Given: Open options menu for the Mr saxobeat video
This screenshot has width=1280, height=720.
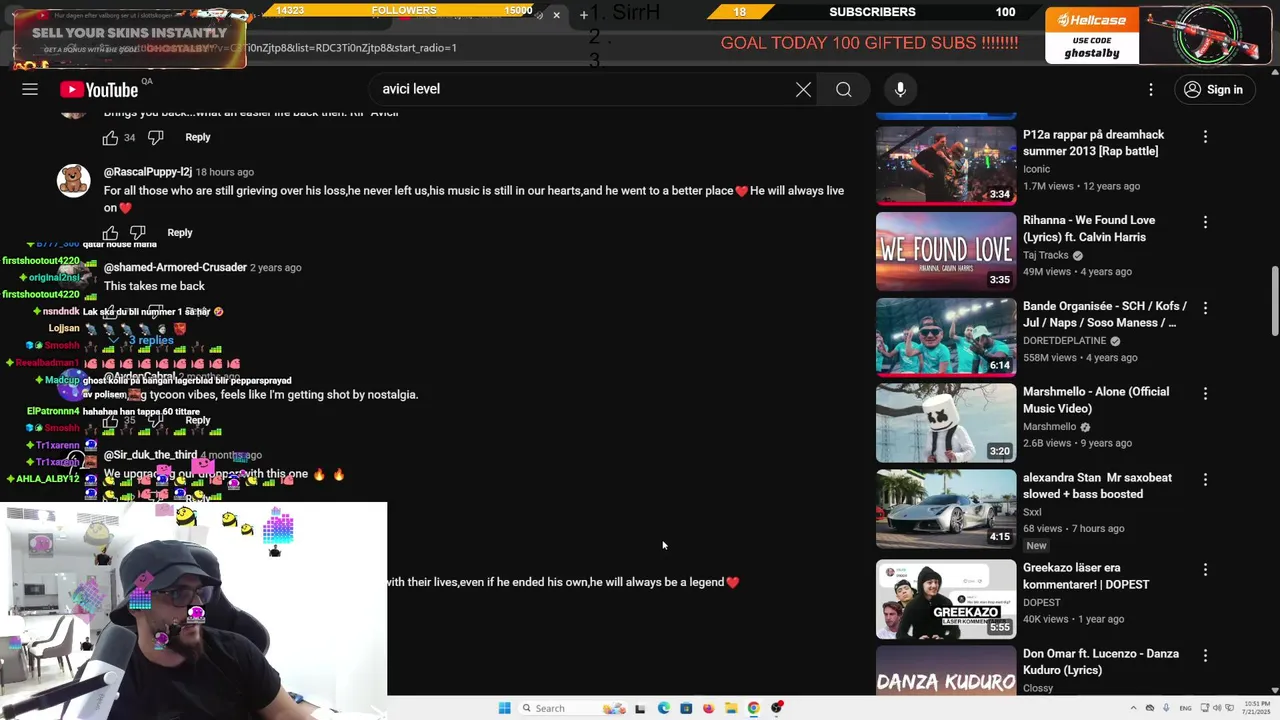Looking at the screenshot, I should pos(1205,480).
